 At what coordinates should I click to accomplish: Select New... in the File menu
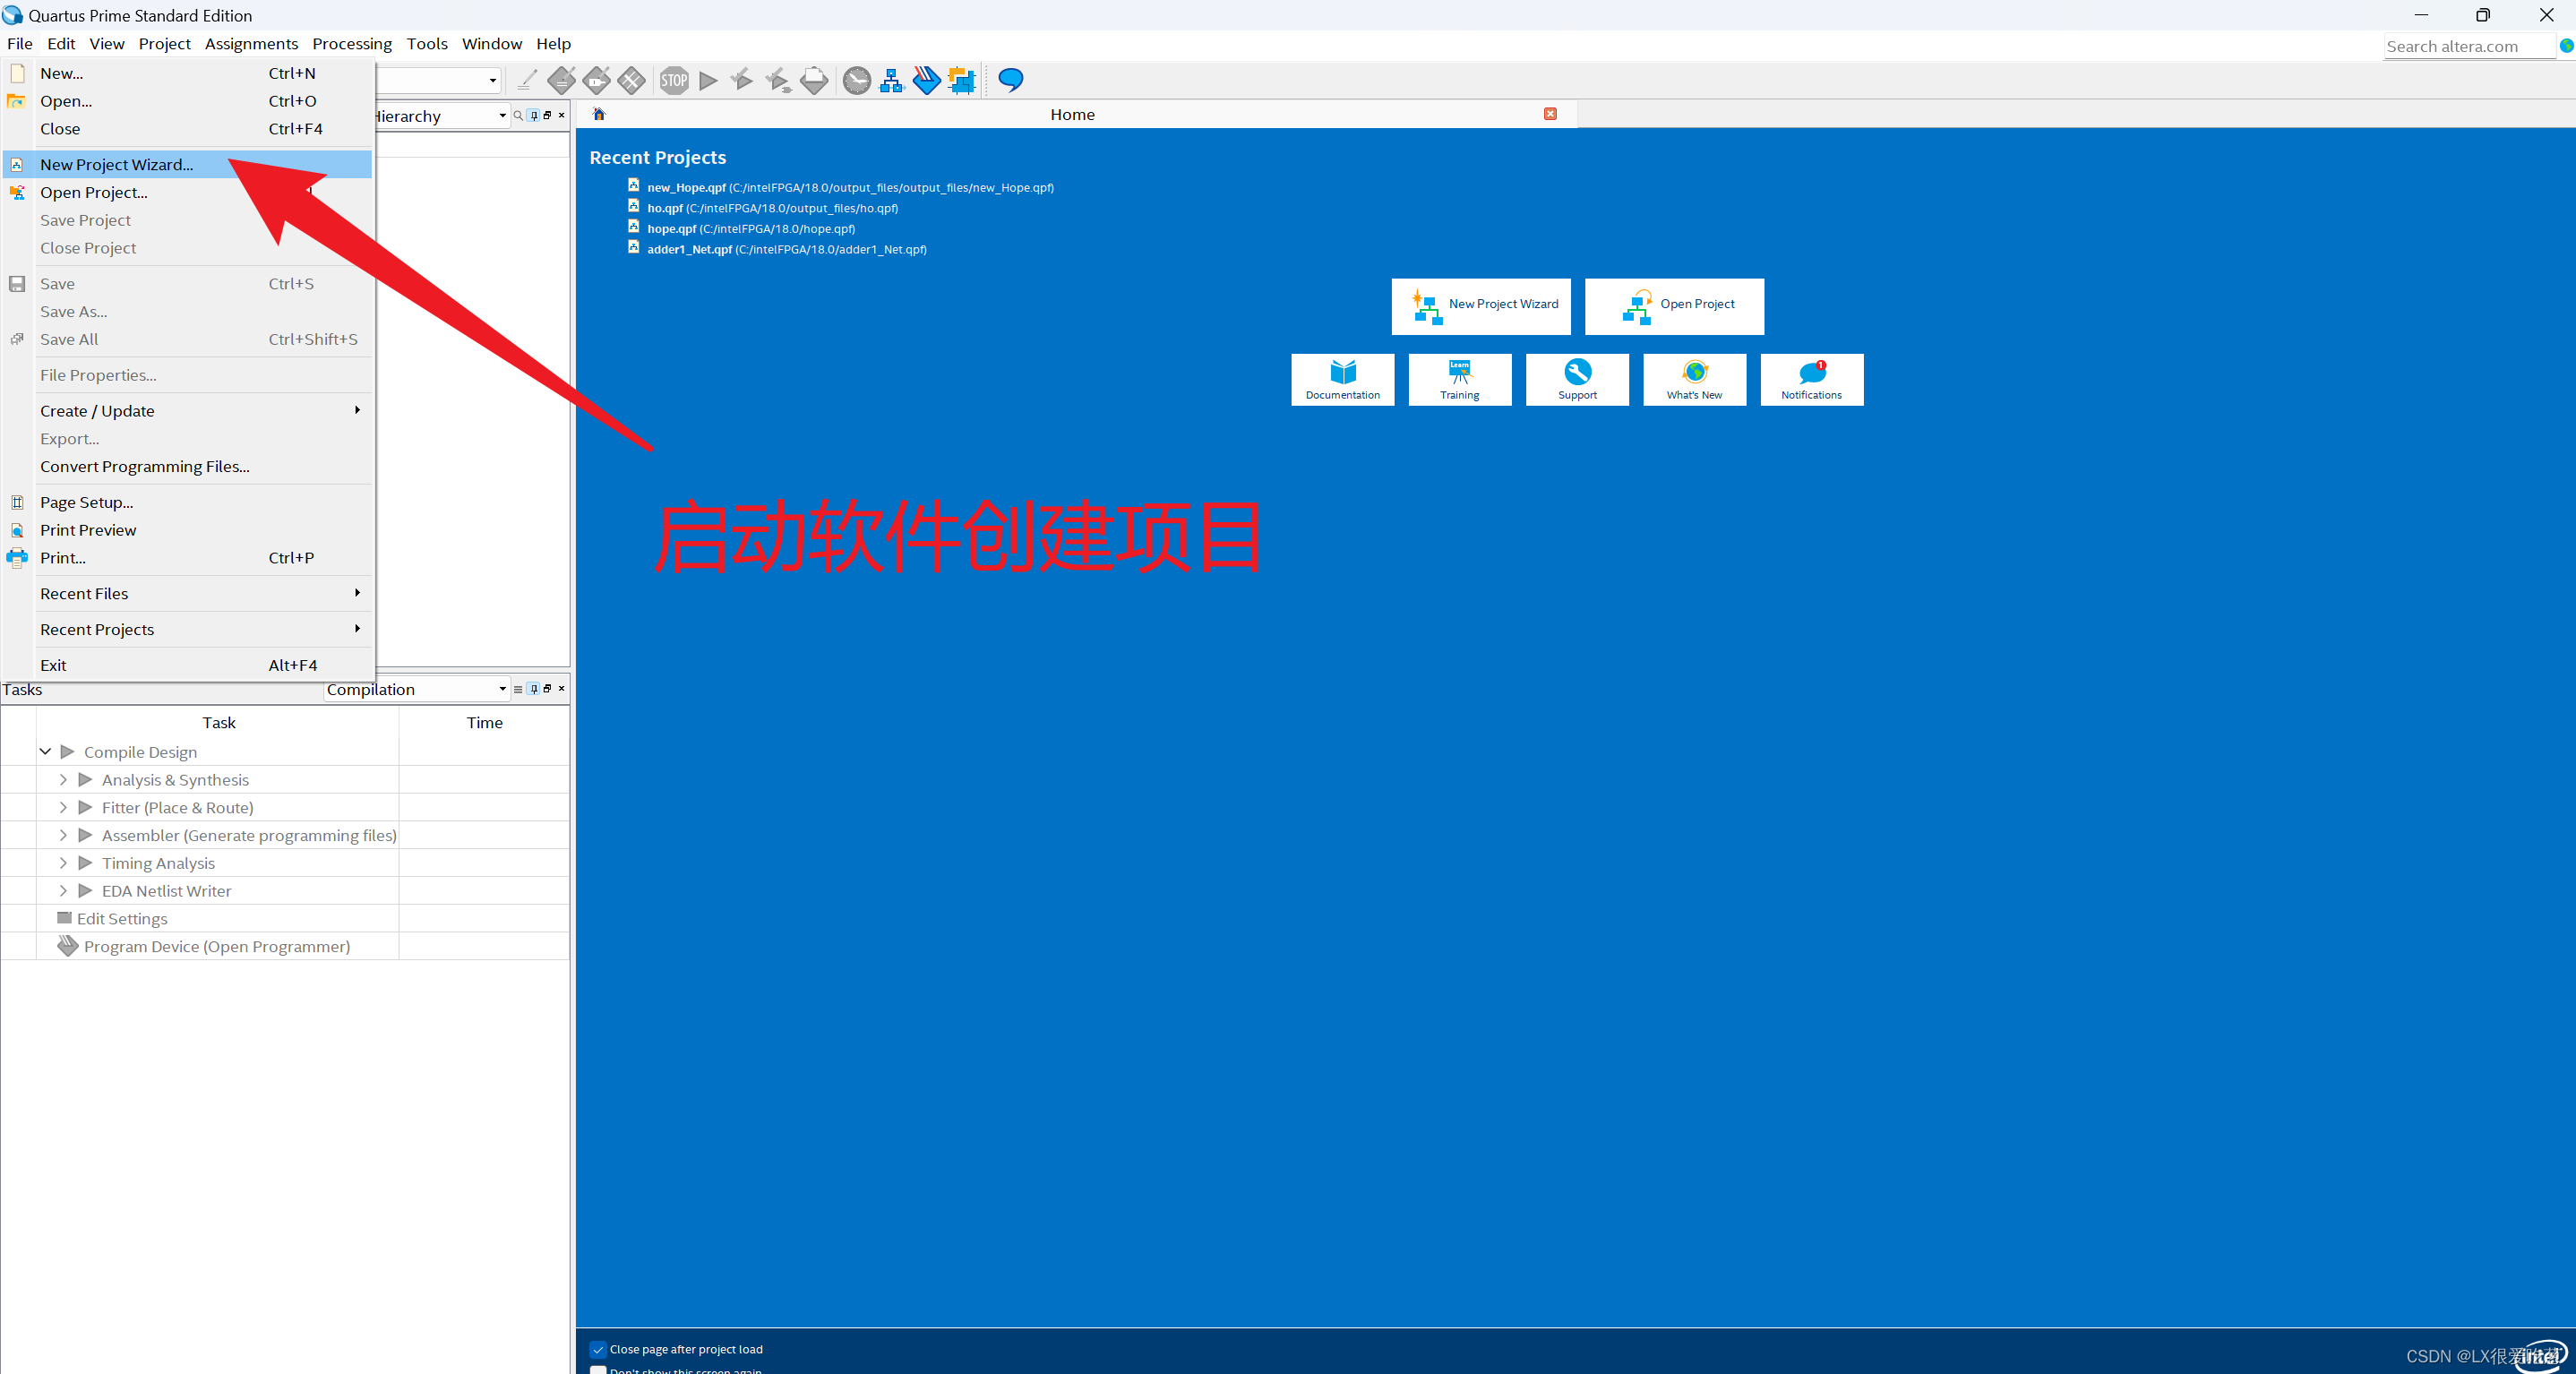pos(188,73)
